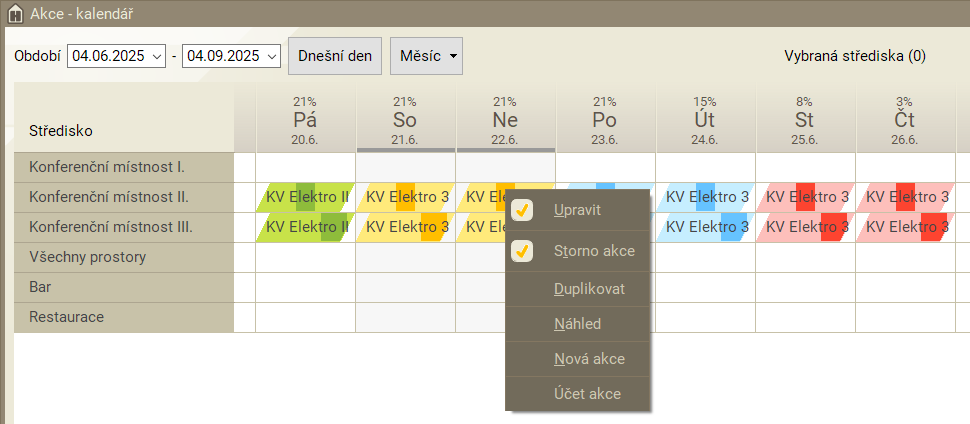The image size is (970, 424).
Task: Click the calendar app icon in title bar
Action: tap(15, 13)
